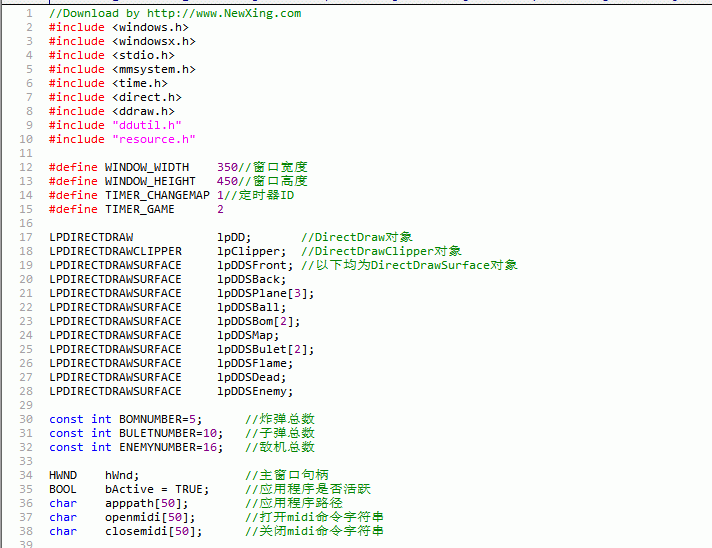712x548 pixels.
Task: Click the DirectDrawSurface对象 comment on line 19
Action: coord(409,266)
